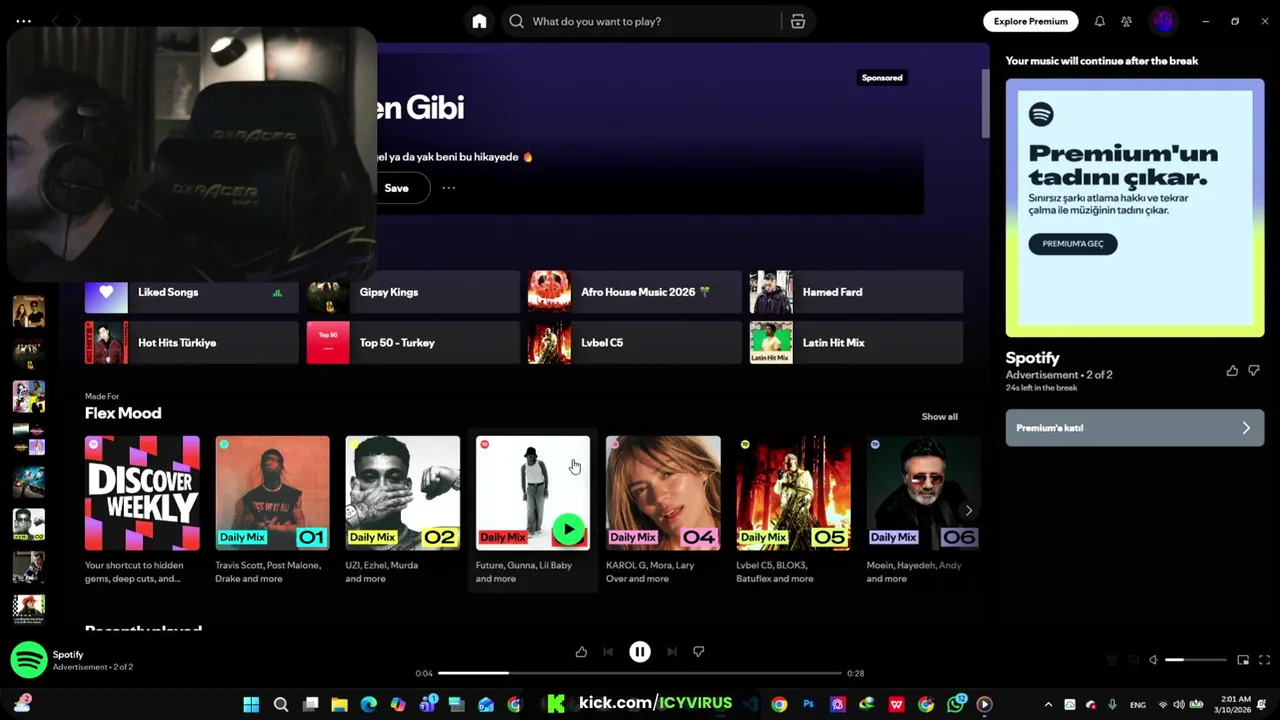Open the three-dot app menu top left
The image size is (1280, 720).
(24, 21)
